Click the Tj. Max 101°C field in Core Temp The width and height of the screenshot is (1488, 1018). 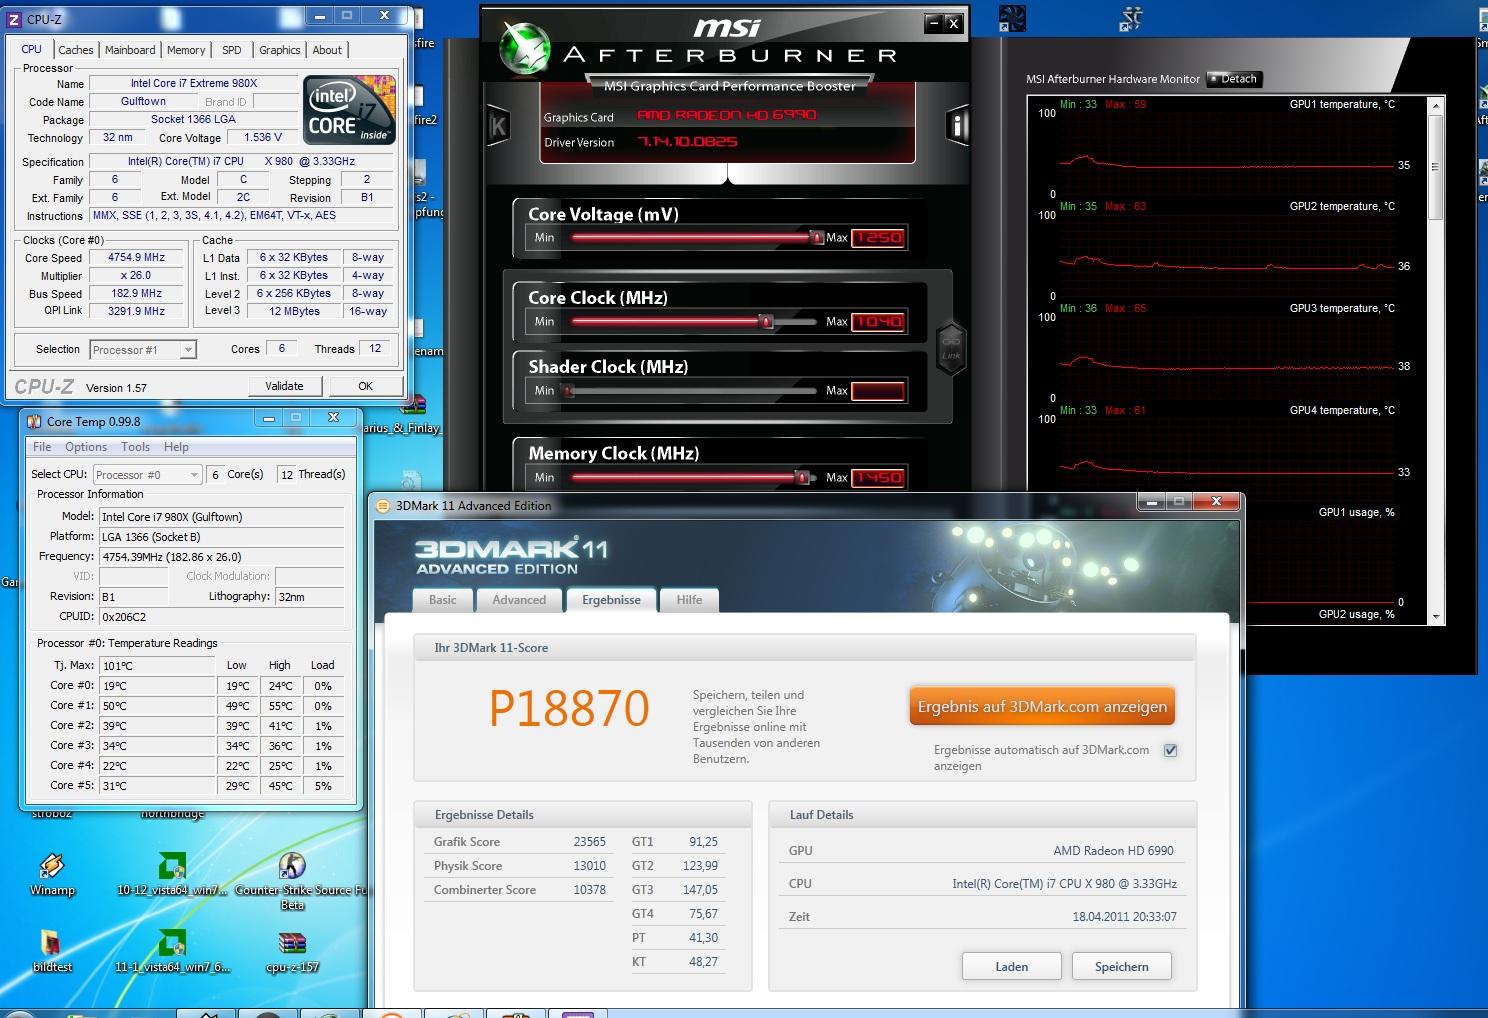point(156,665)
